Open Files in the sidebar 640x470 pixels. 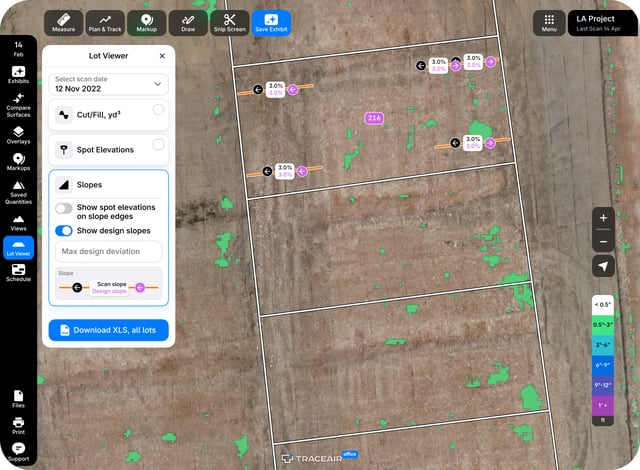click(x=18, y=399)
